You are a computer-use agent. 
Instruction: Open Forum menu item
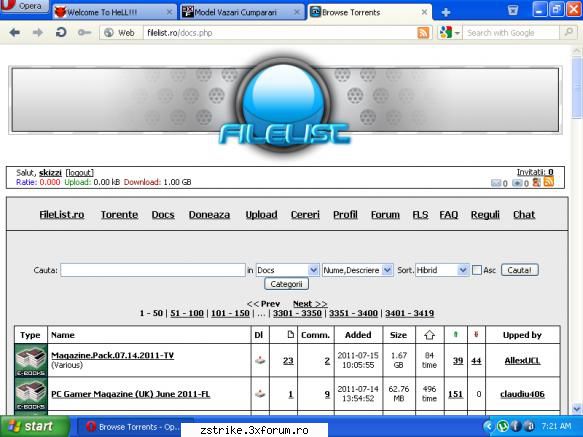385,215
